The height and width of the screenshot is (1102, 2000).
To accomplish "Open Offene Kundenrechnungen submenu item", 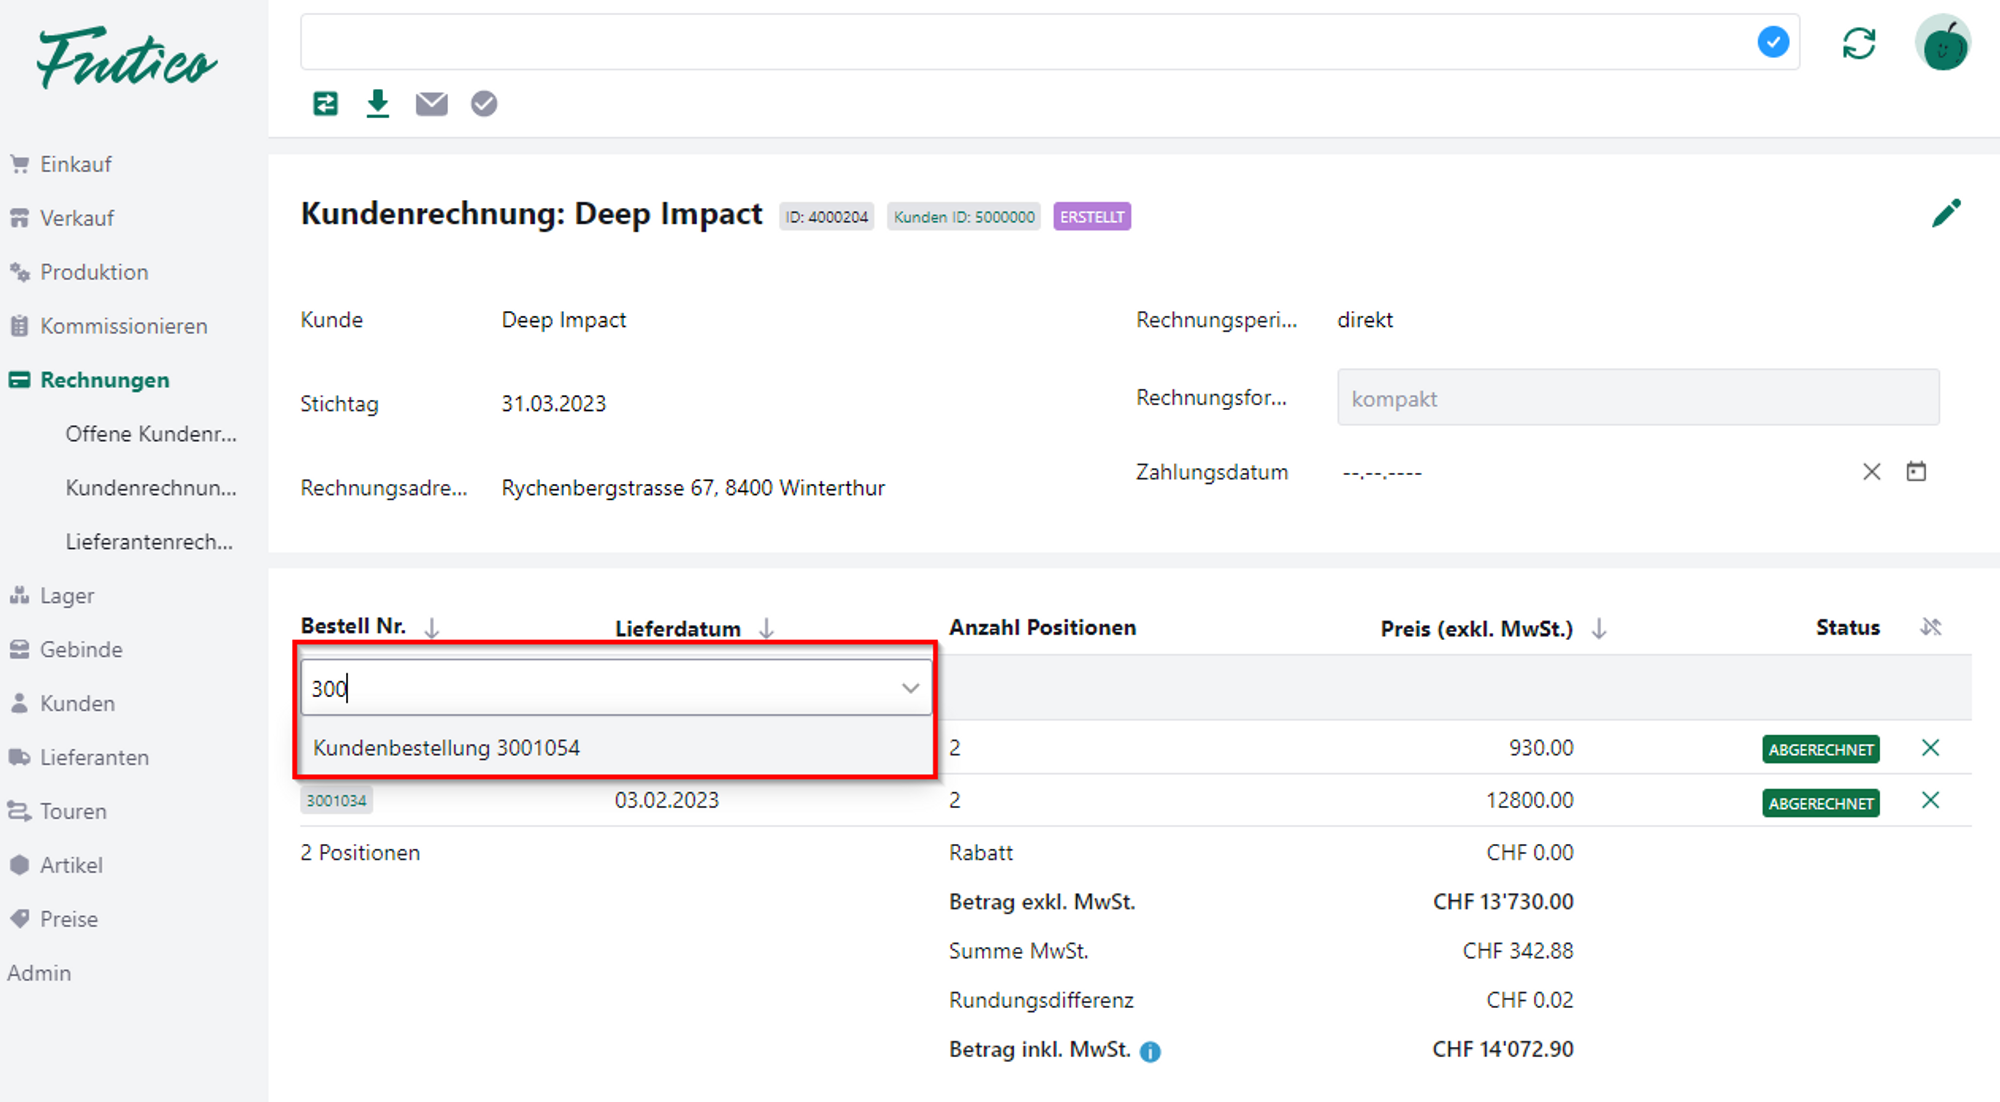I will pos(150,434).
